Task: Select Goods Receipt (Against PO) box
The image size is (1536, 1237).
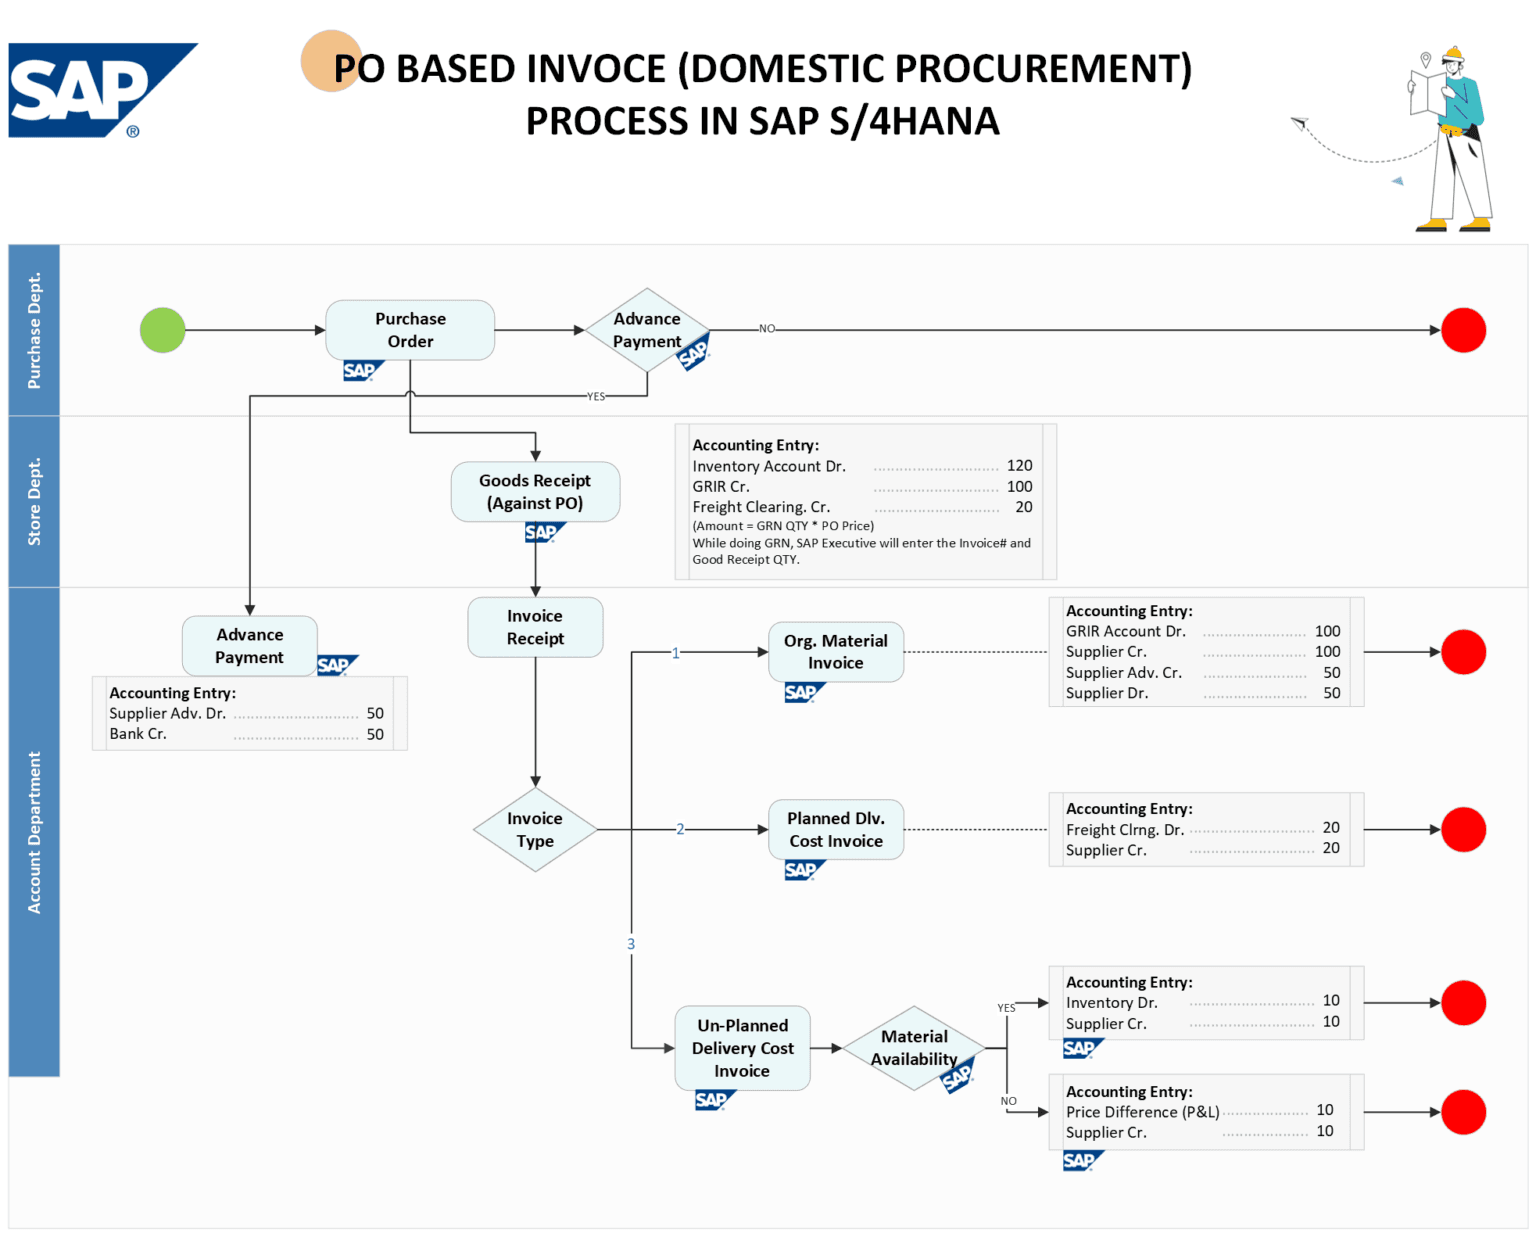Action: click(x=535, y=491)
